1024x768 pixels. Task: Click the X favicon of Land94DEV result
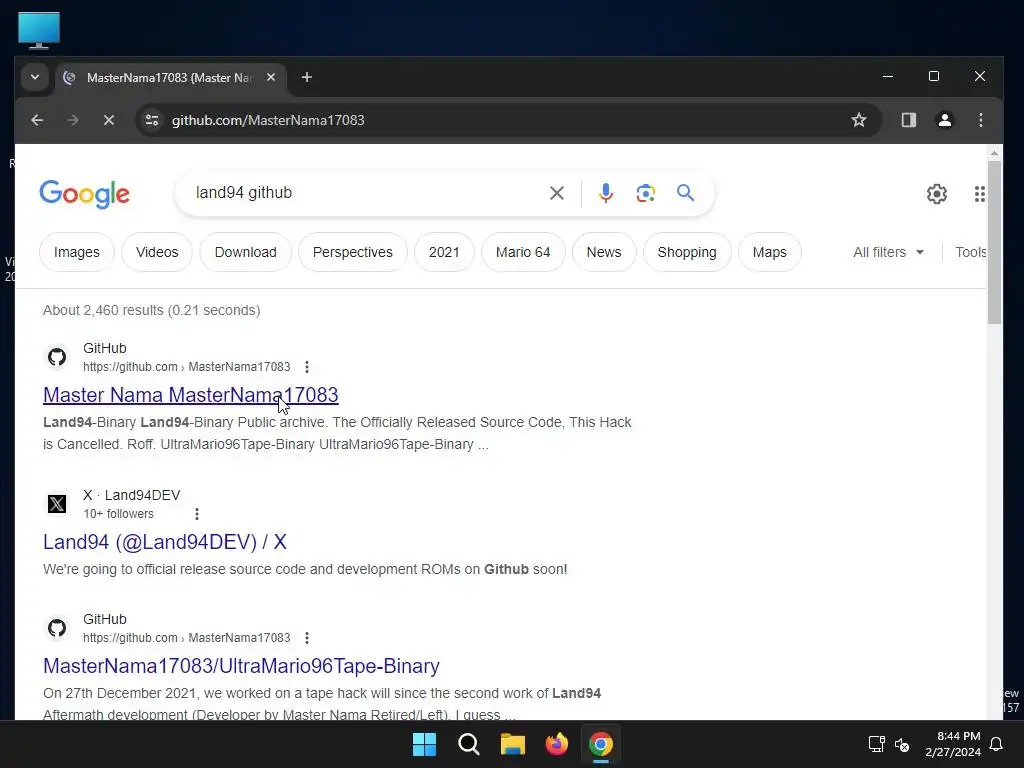pyautogui.click(x=57, y=504)
